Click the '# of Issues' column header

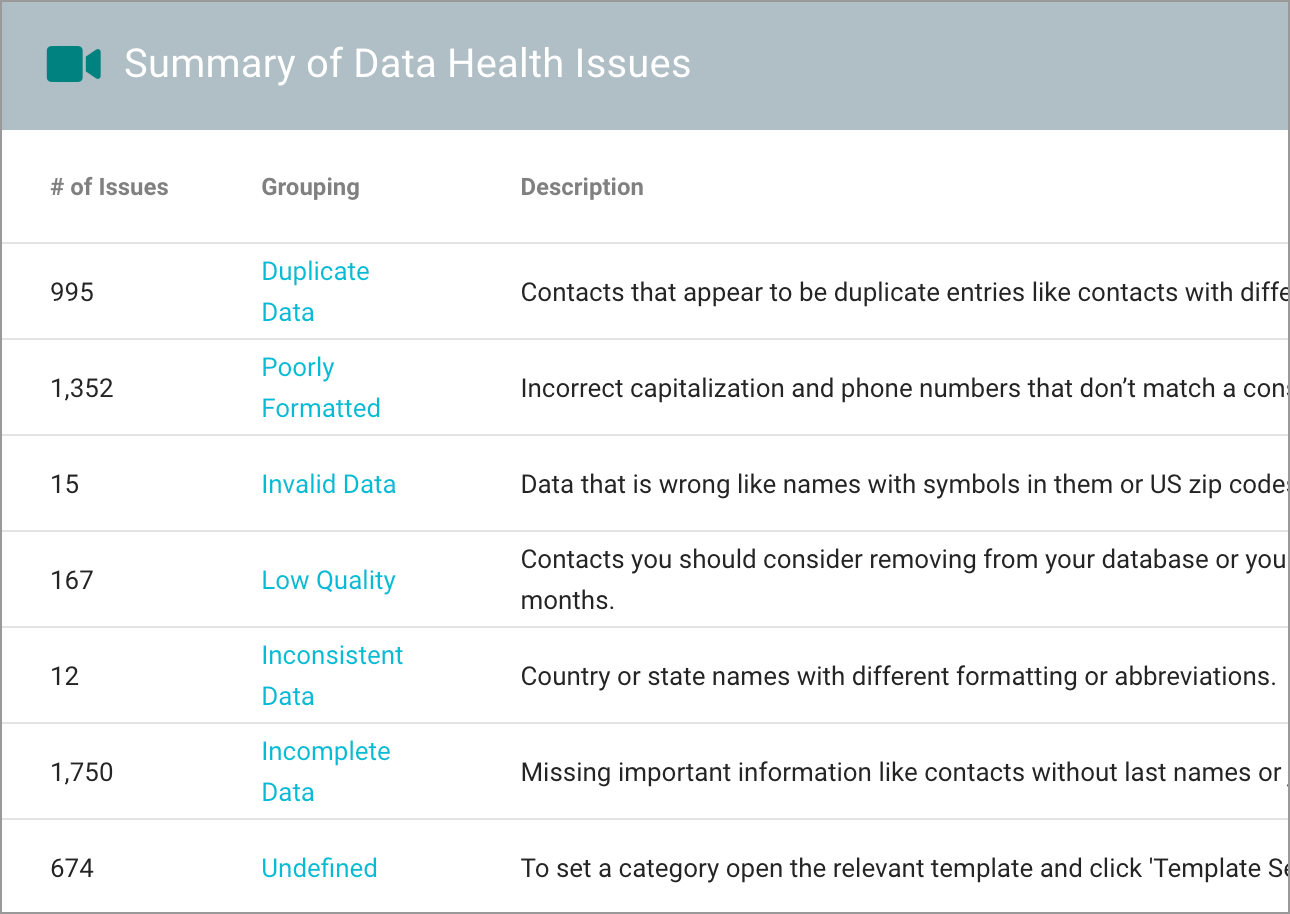tap(110, 187)
